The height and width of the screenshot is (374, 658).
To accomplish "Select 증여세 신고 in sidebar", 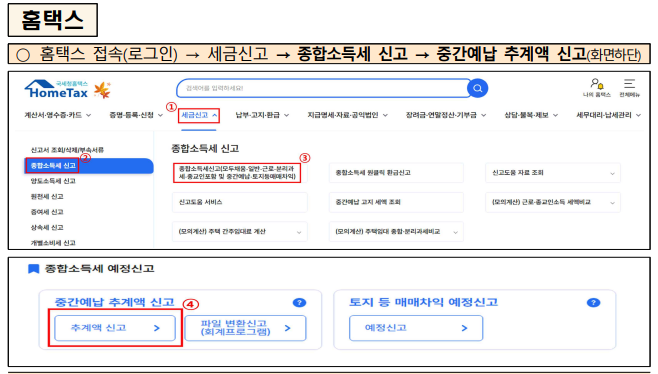I will tap(47, 212).
